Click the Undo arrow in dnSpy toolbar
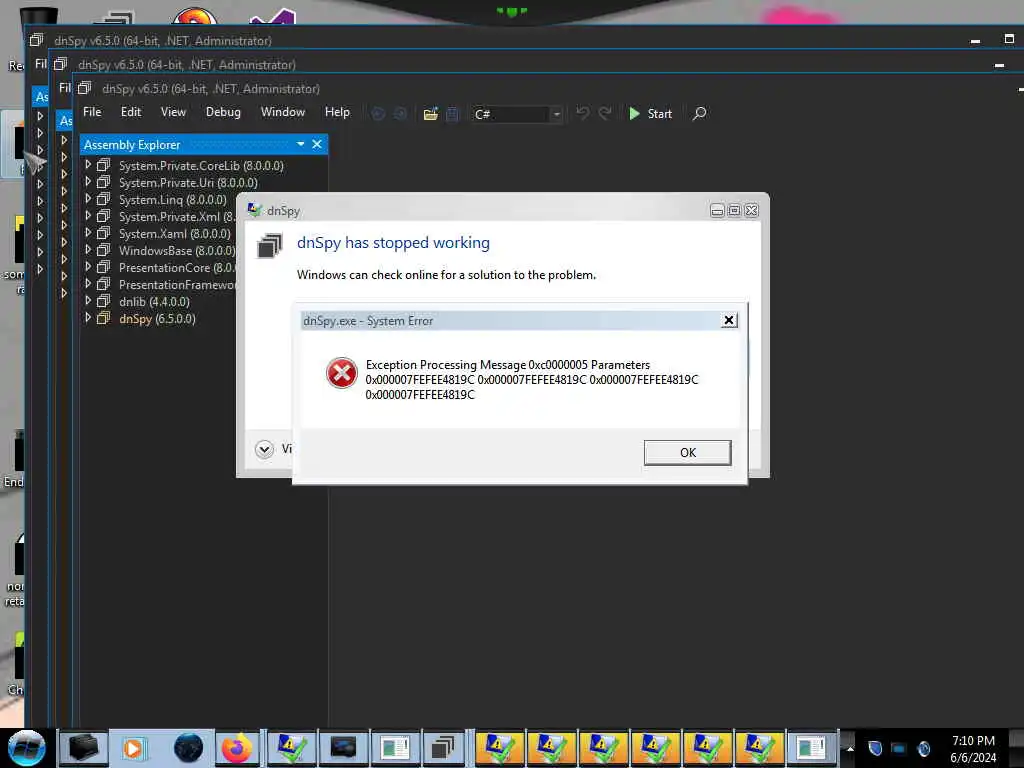 583,114
